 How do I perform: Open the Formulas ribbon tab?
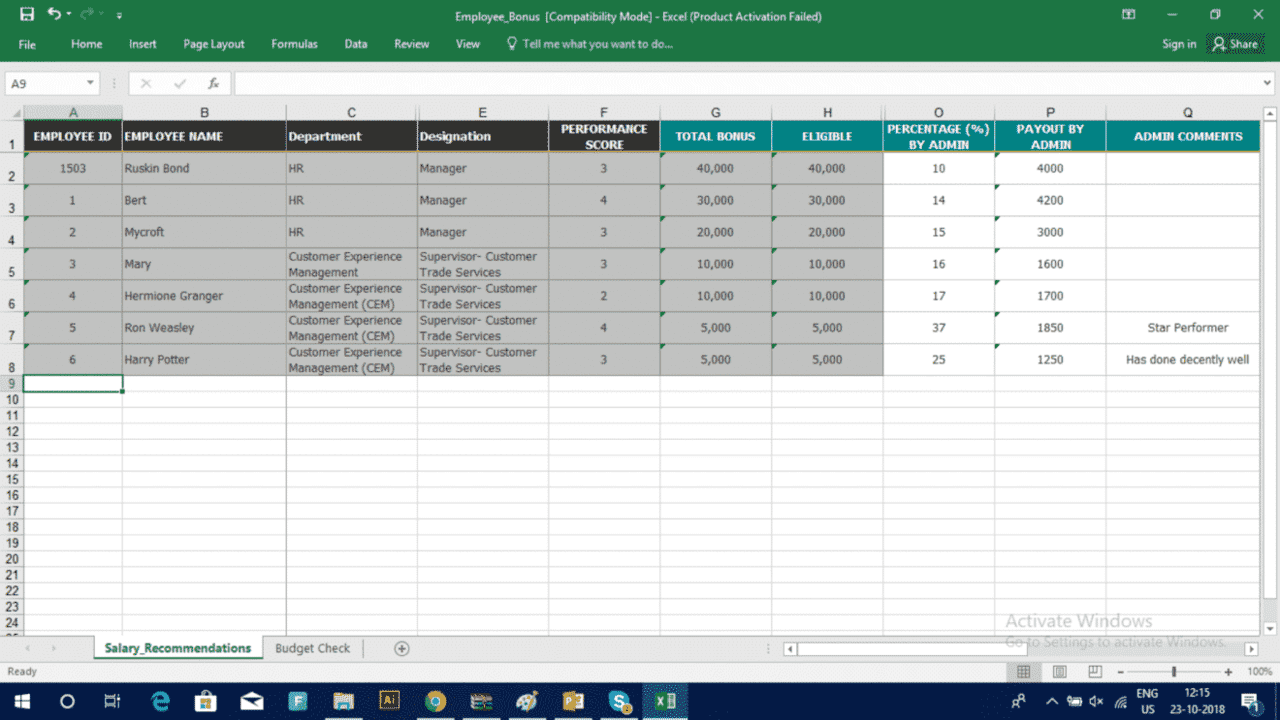click(294, 44)
